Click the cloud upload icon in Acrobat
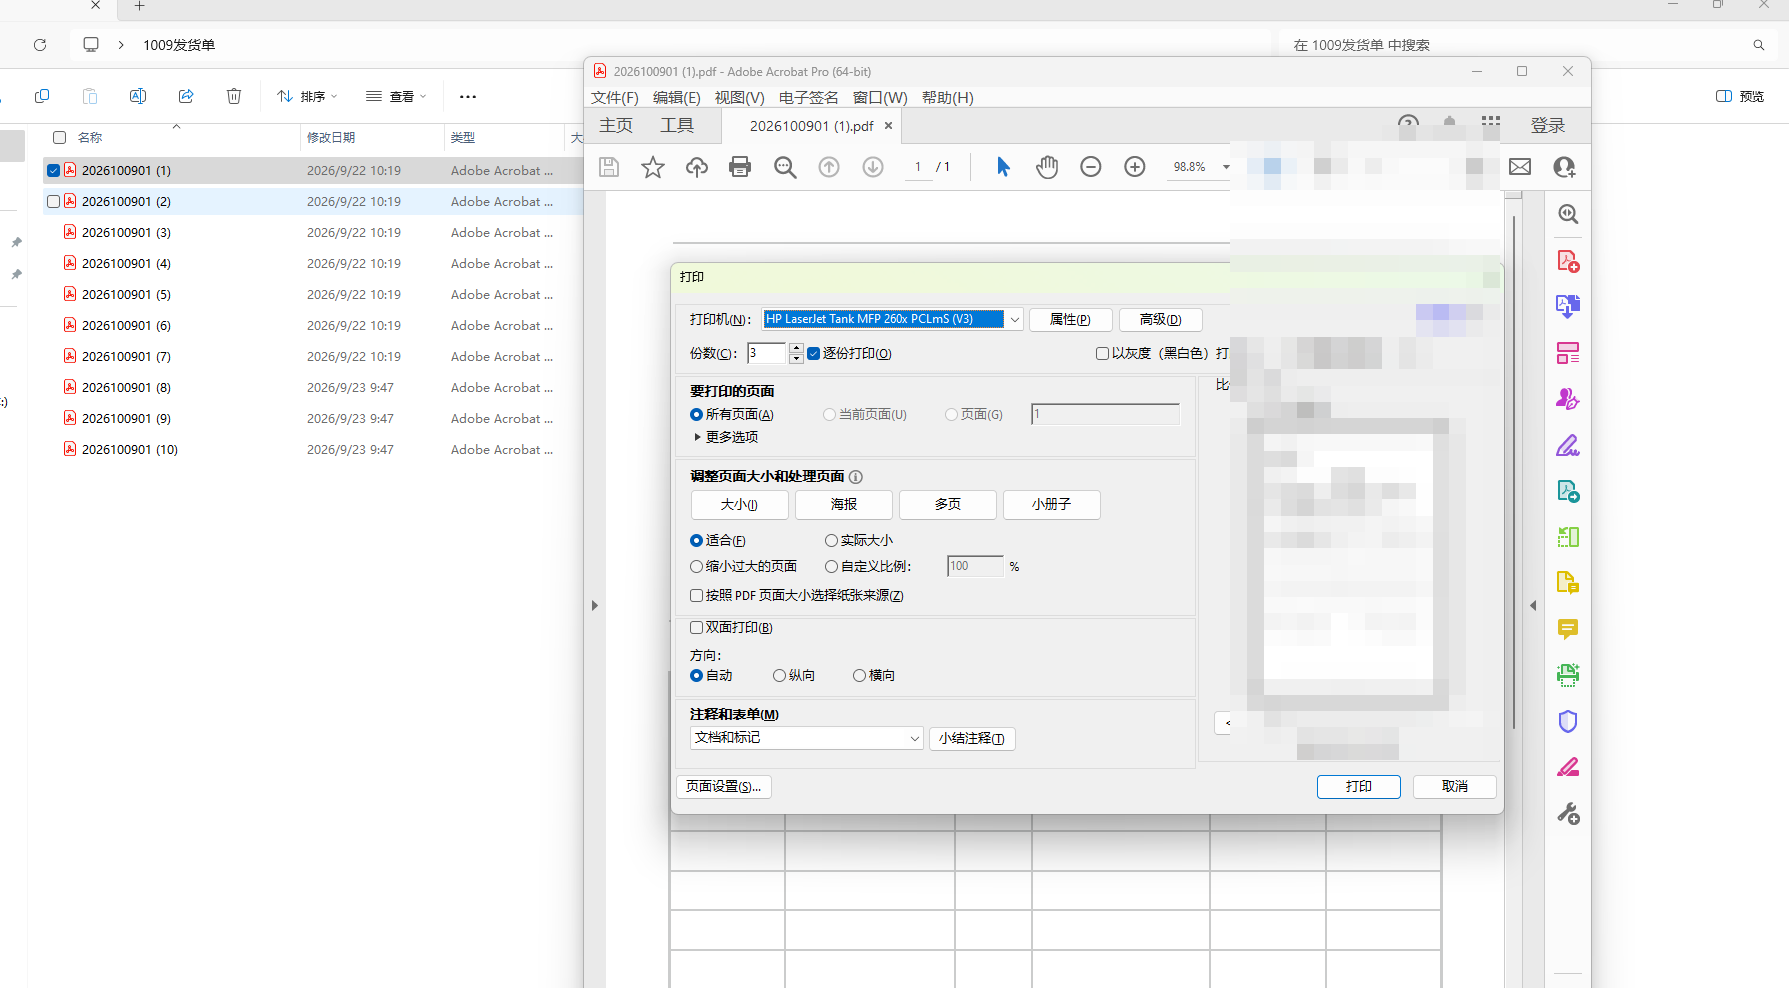 click(x=697, y=167)
